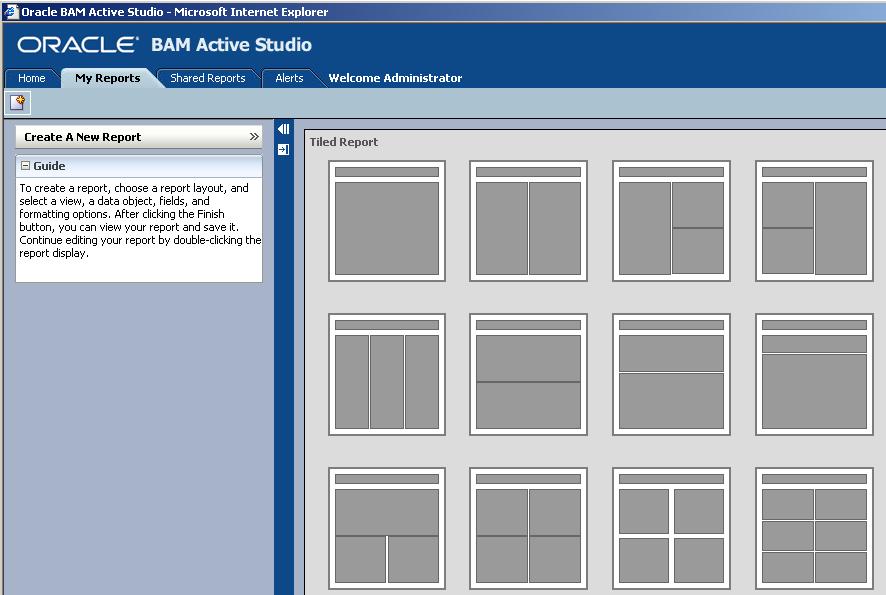Click the new report toolbar icon

click(18, 103)
